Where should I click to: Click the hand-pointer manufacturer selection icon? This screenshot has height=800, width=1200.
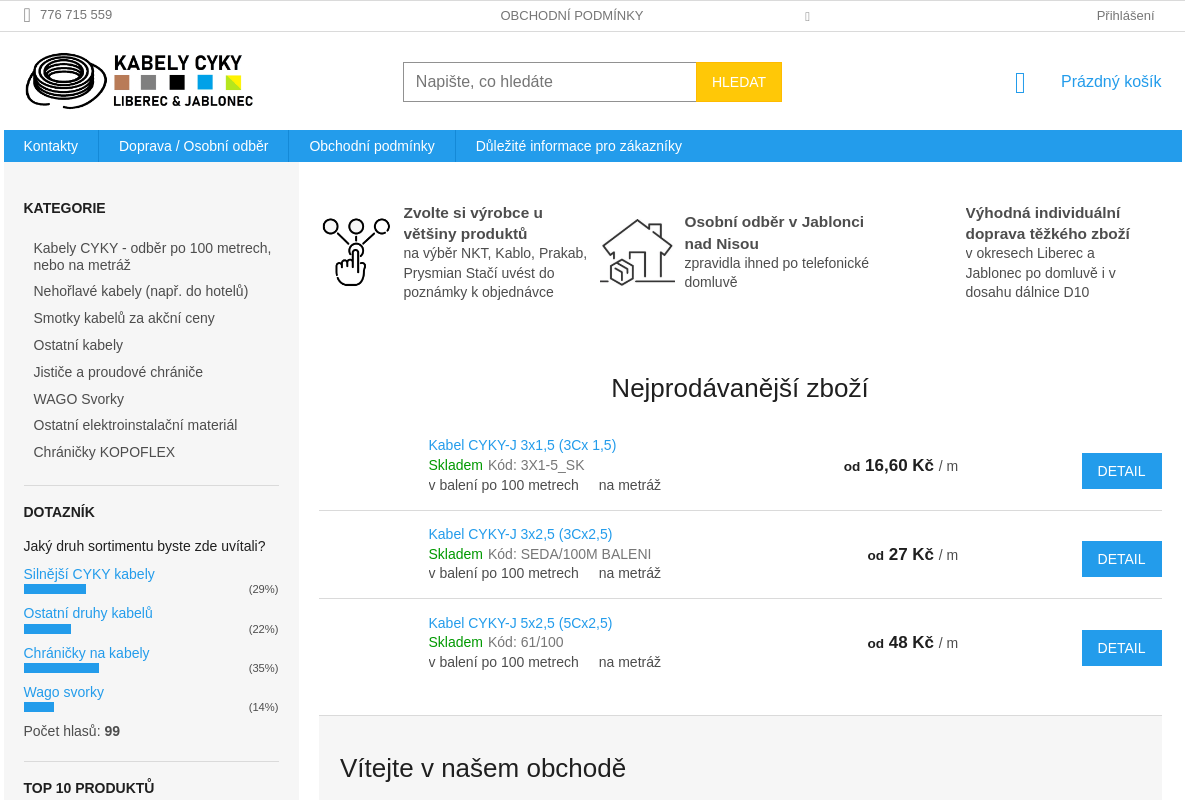click(356, 251)
